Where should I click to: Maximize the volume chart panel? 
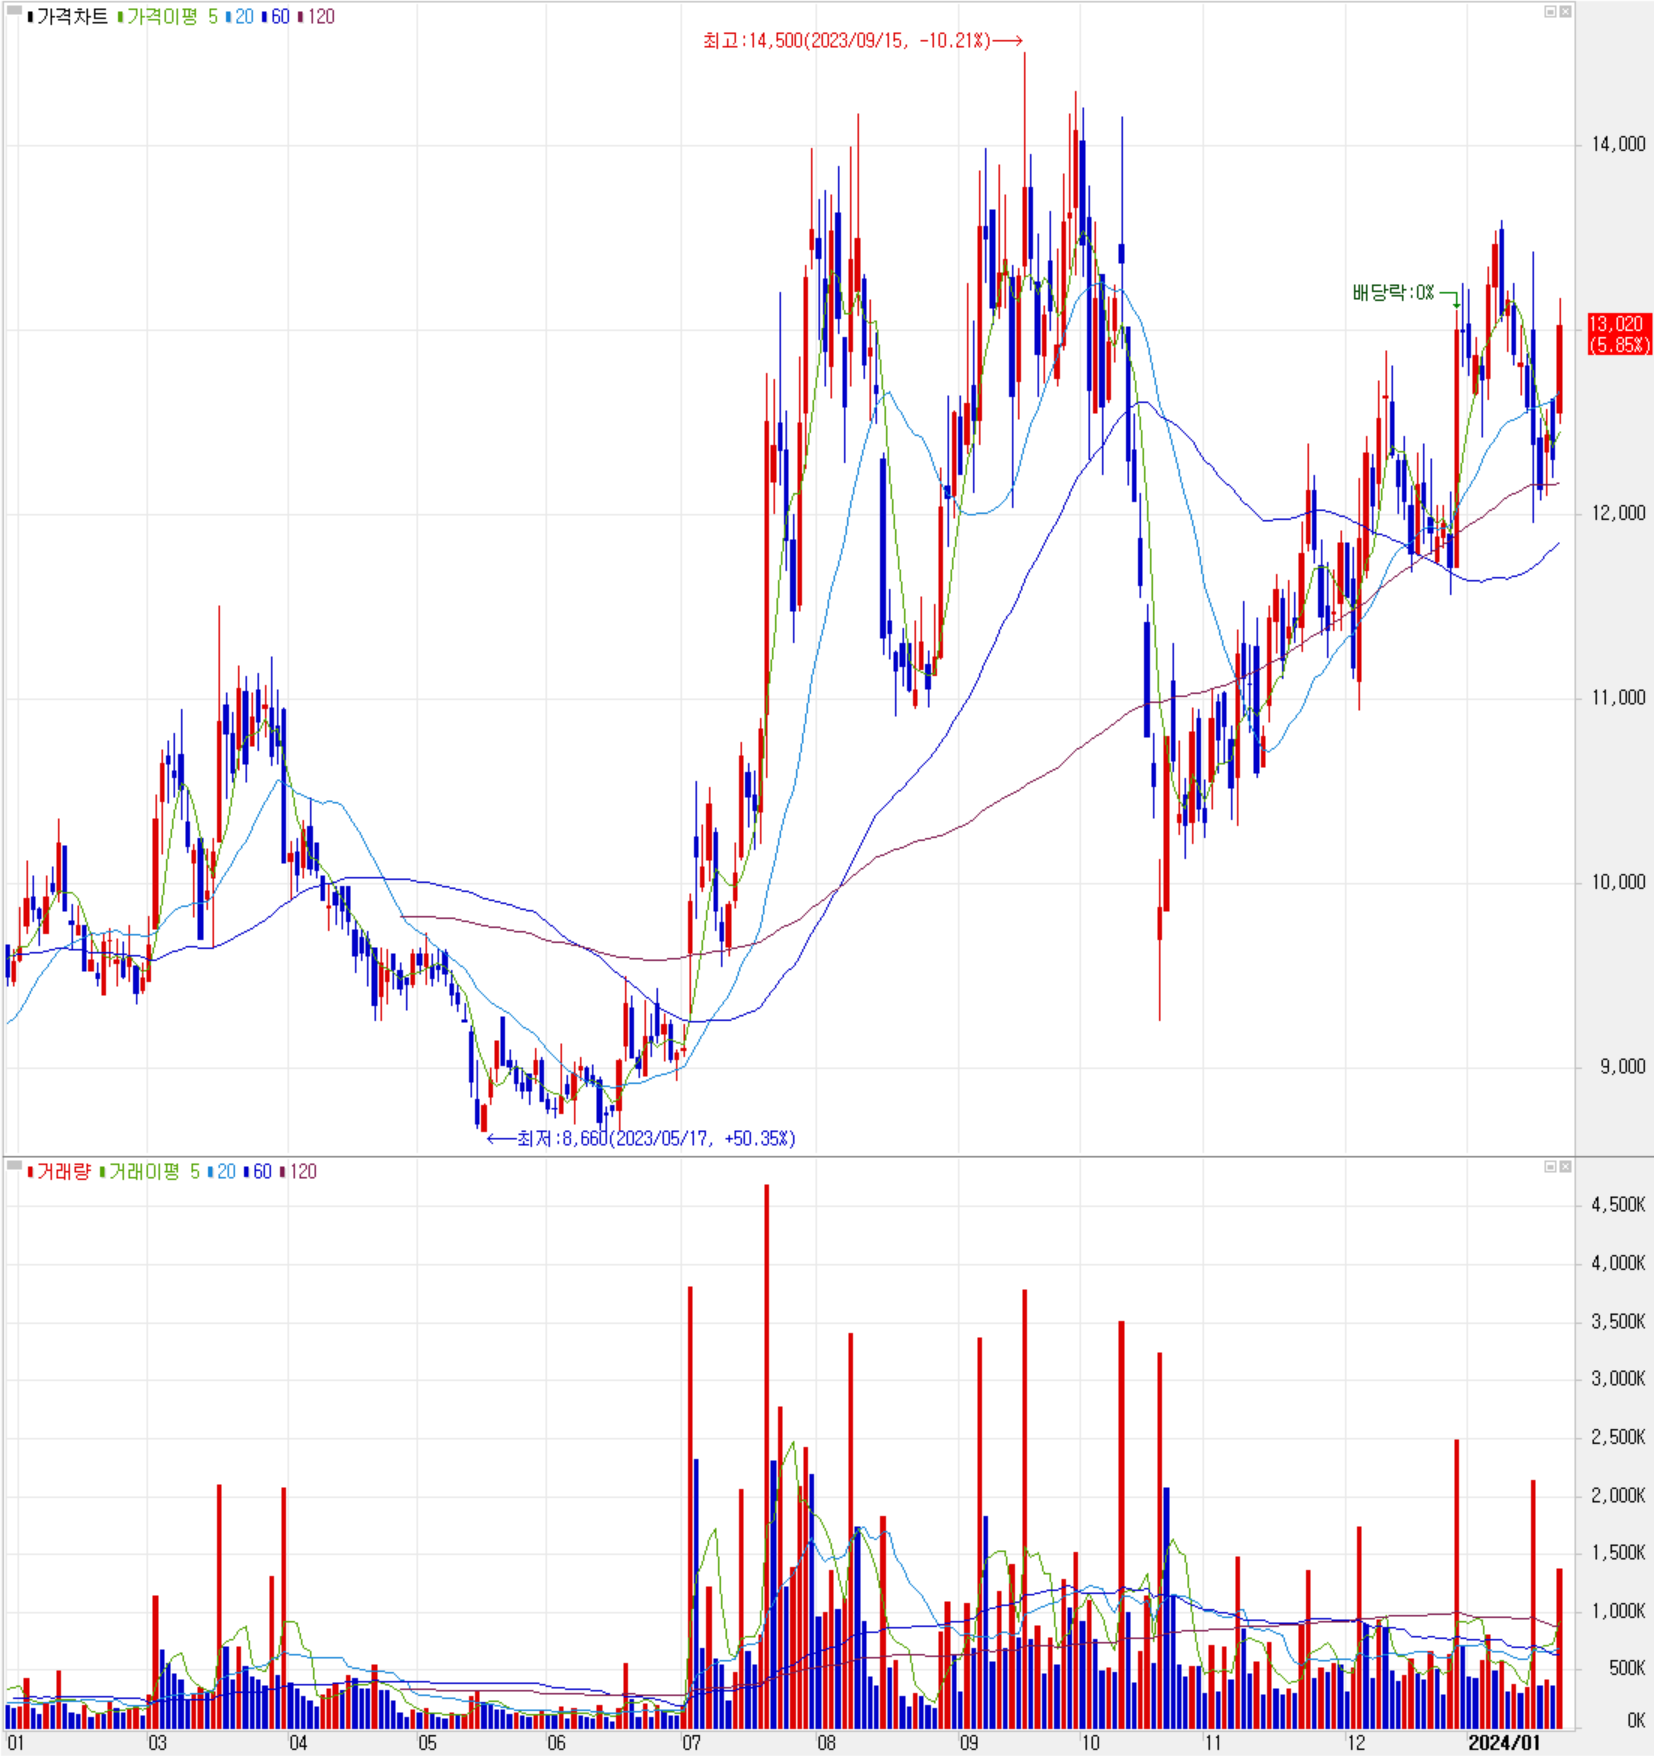tap(1550, 1166)
